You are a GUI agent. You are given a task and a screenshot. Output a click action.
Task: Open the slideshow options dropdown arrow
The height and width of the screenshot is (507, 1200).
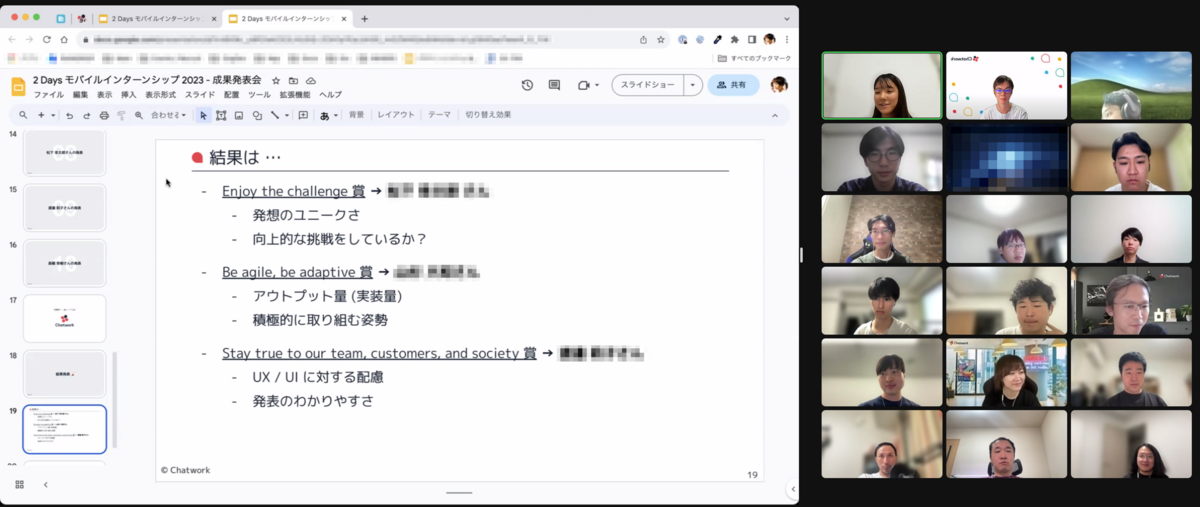[693, 85]
